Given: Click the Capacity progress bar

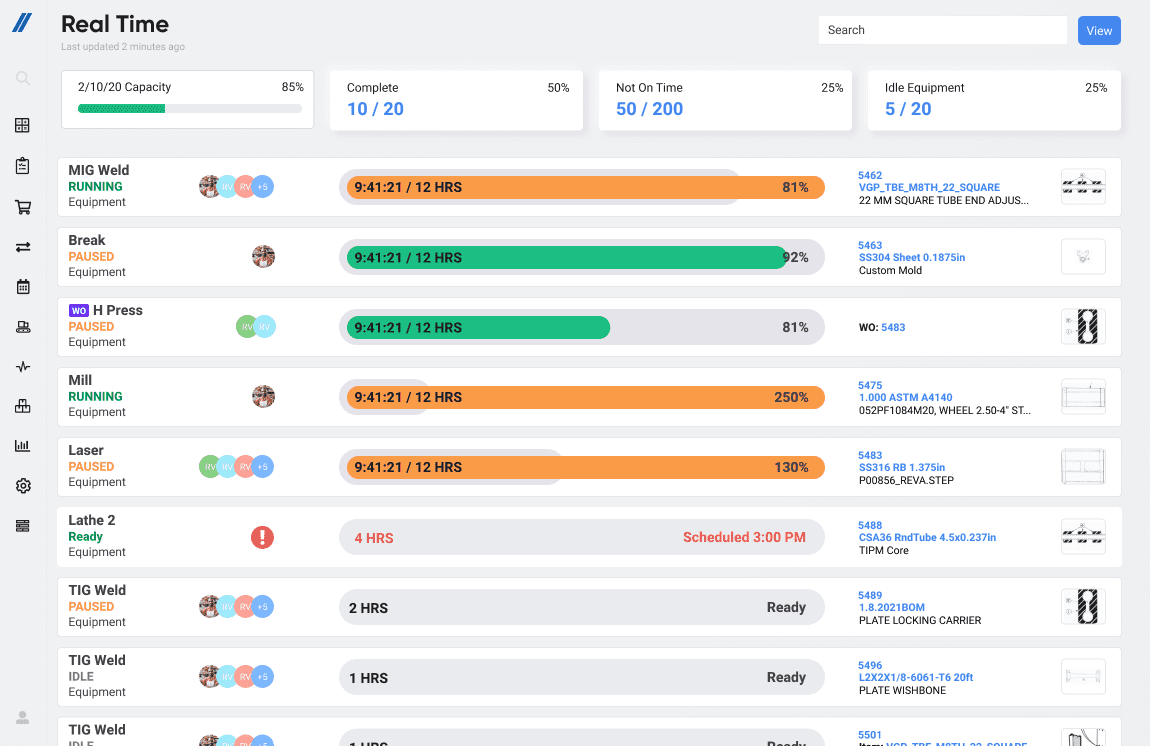Looking at the screenshot, I should (187, 108).
